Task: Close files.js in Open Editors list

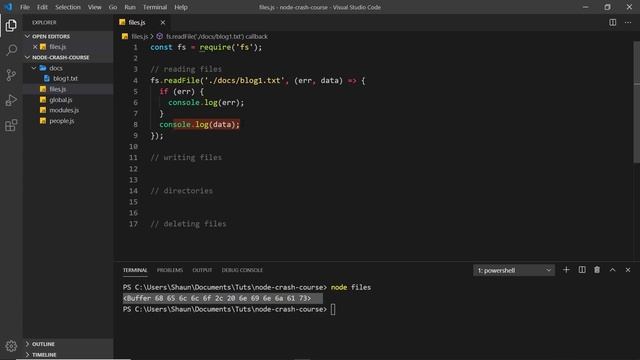Action: click(35, 47)
